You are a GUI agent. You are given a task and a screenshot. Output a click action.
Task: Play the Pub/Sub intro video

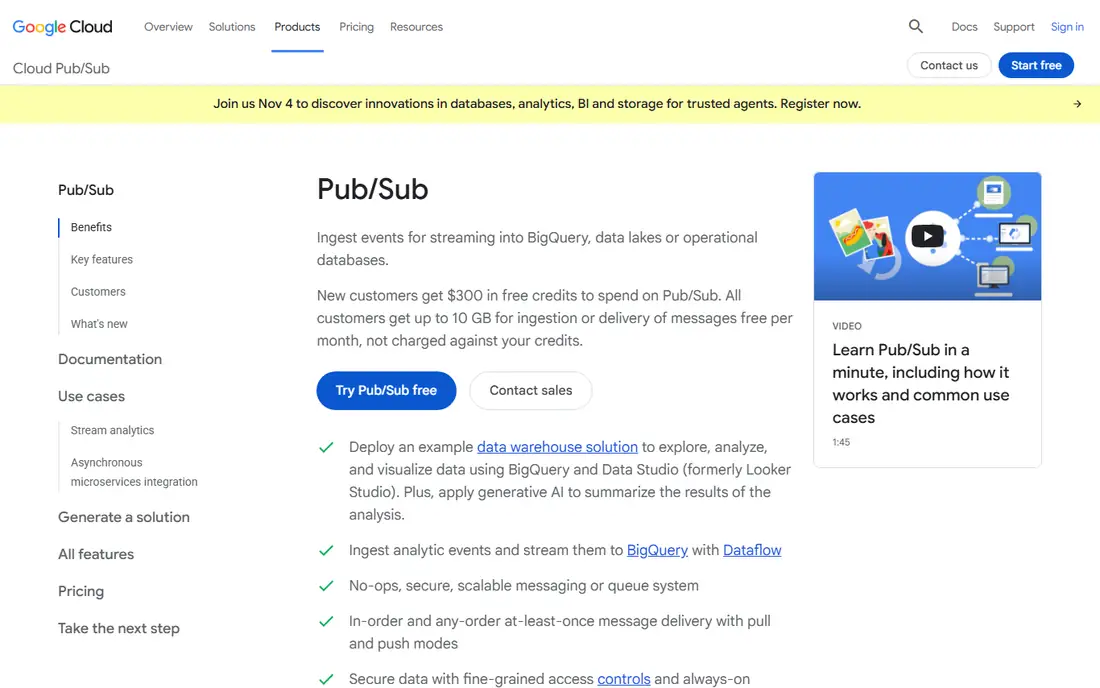[x=927, y=236]
